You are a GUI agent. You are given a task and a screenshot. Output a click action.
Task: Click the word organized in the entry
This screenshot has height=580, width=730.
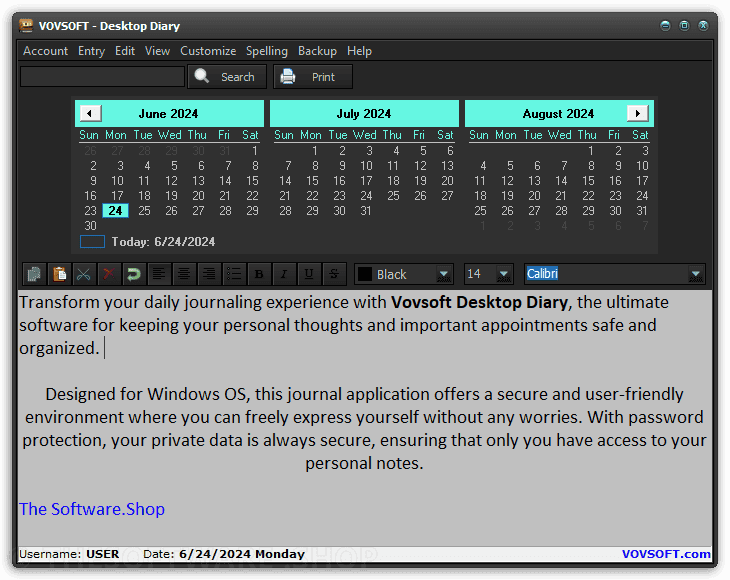[59, 348]
